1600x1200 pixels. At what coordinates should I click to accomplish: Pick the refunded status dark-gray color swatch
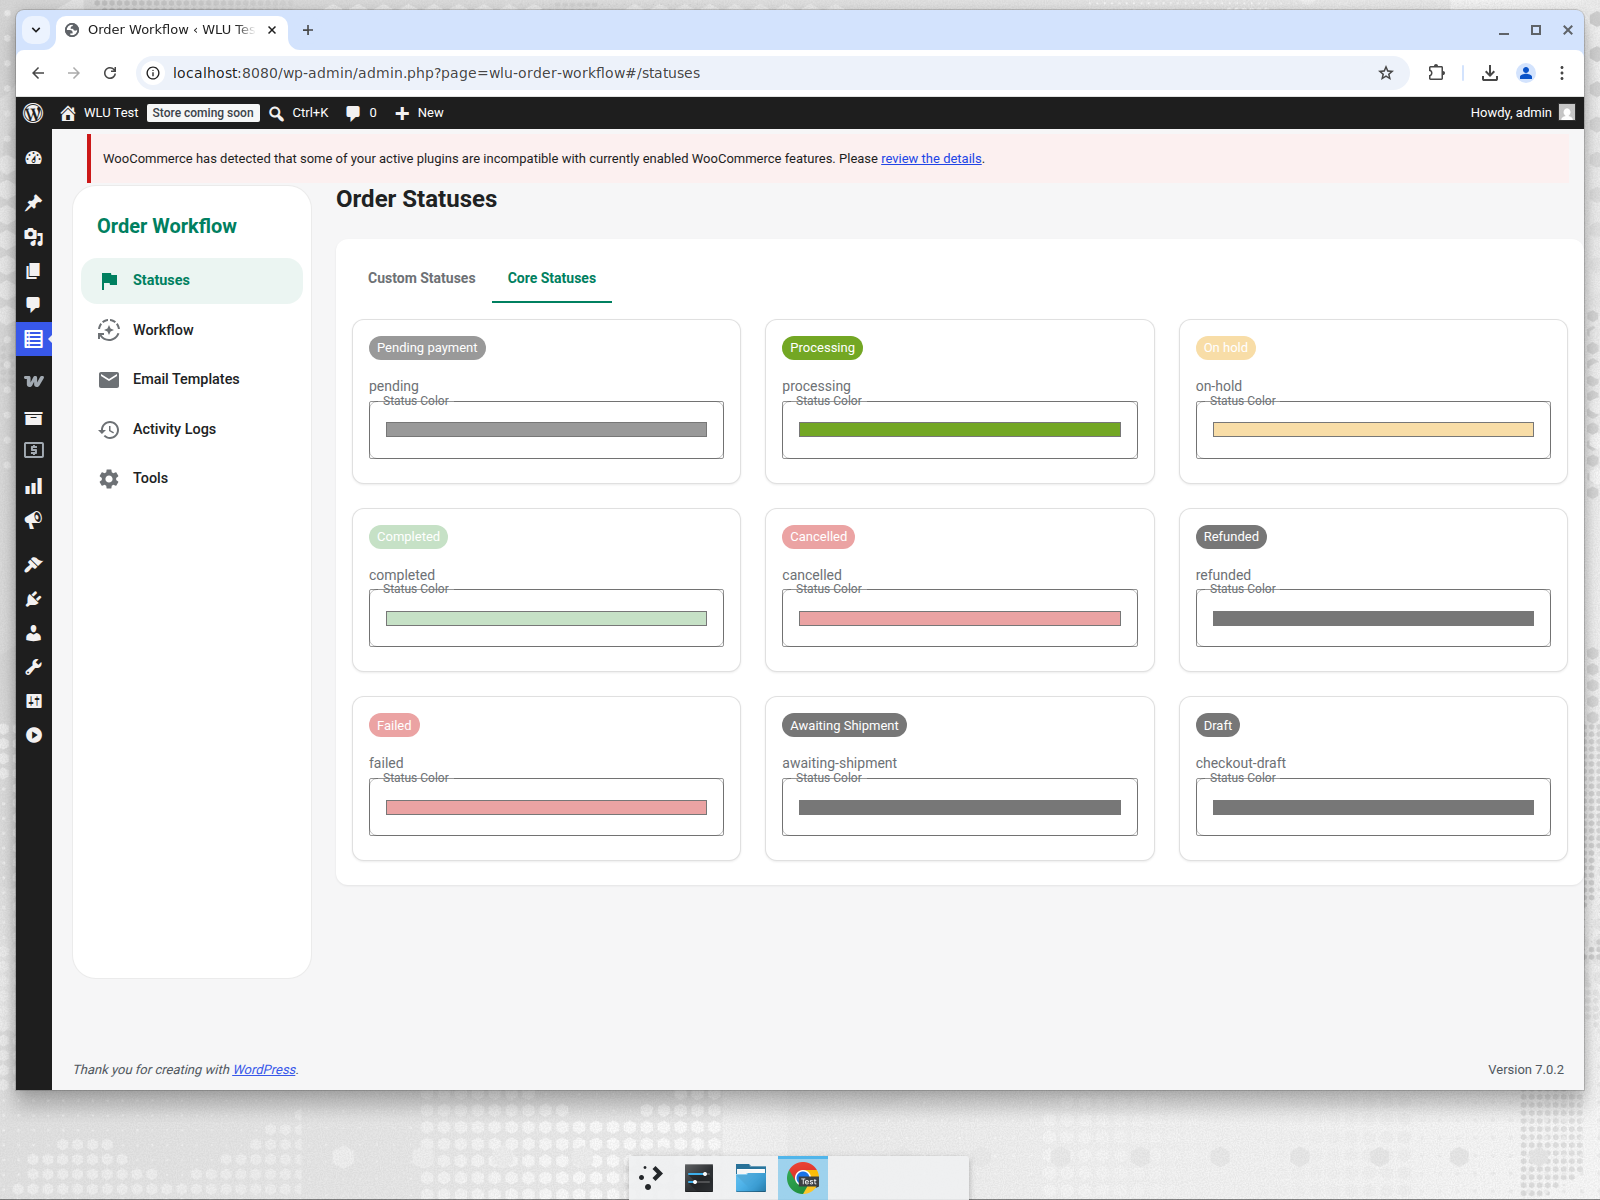tap(1373, 619)
